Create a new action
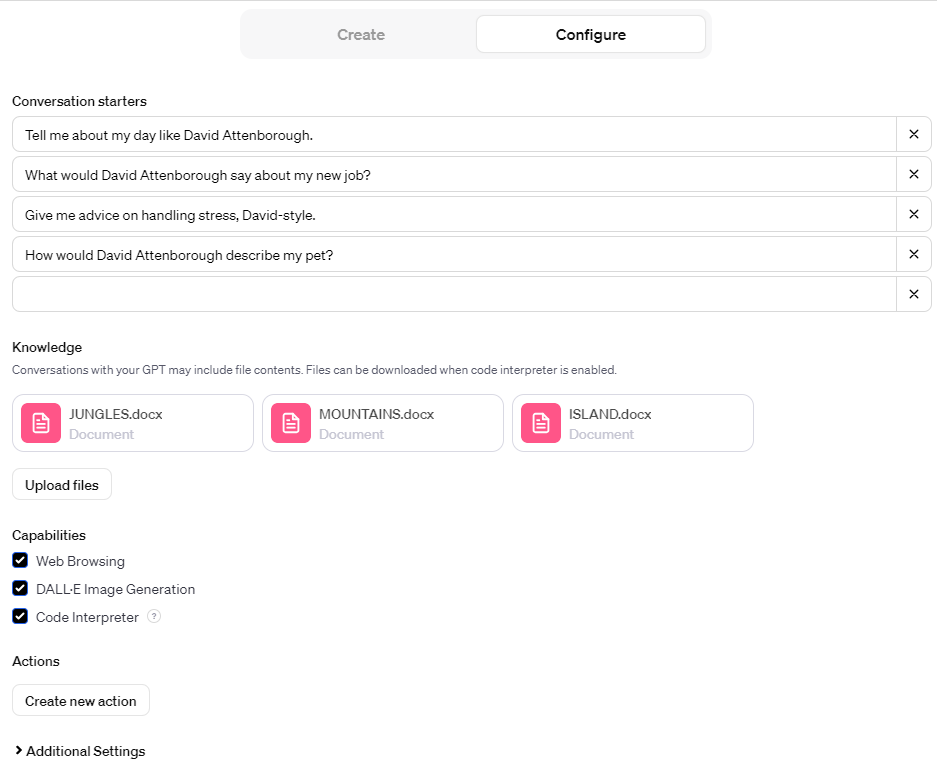Screen dimensions: 937x775 81,700
